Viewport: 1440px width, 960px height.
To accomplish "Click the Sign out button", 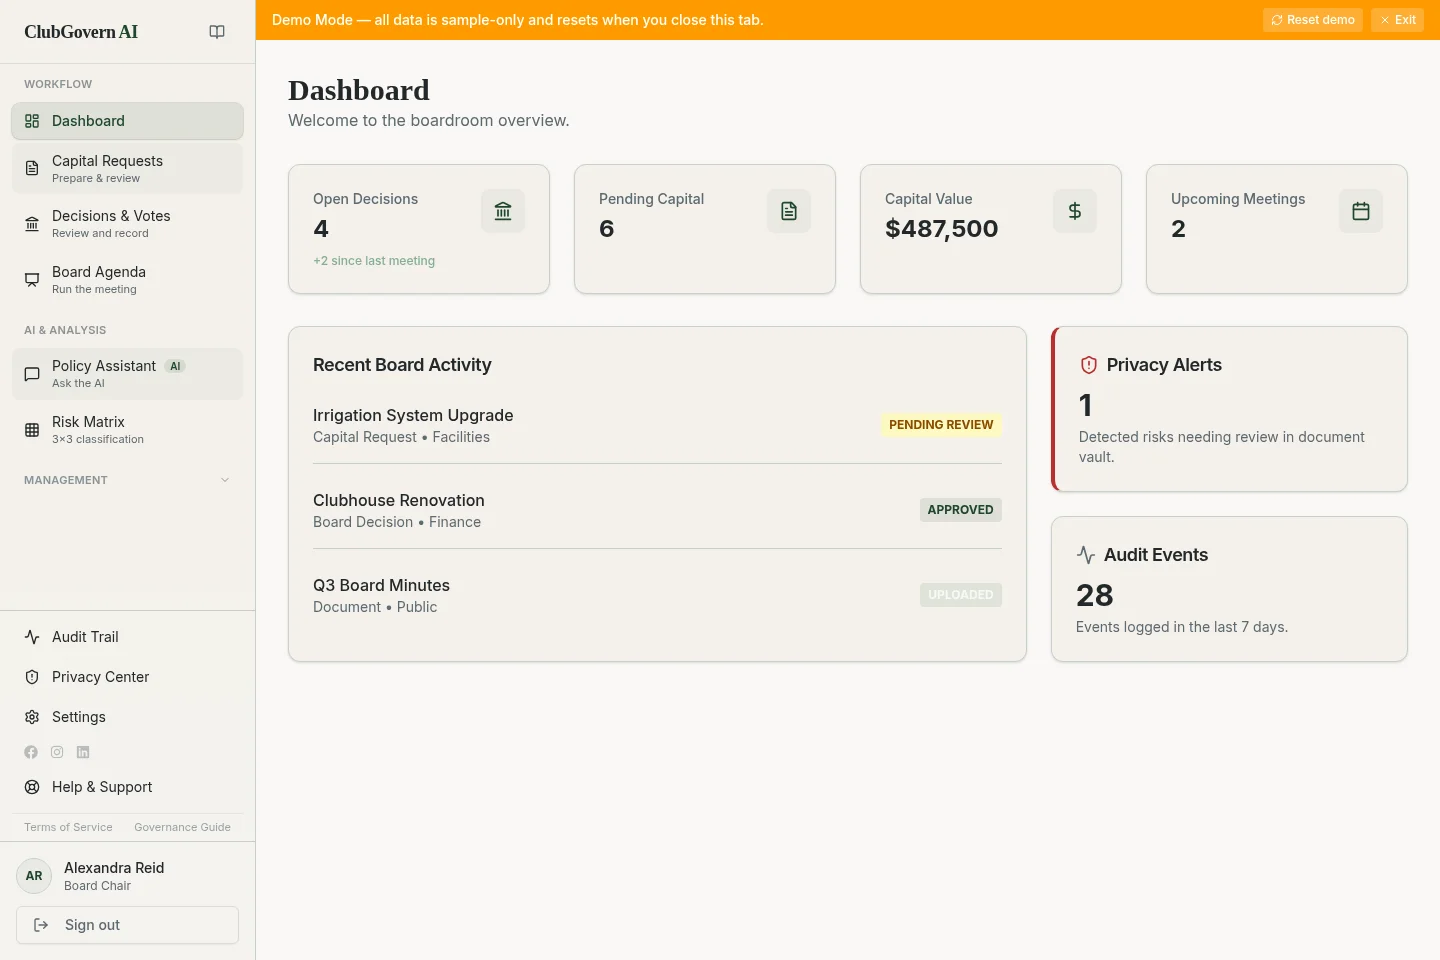I will [x=128, y=925].
